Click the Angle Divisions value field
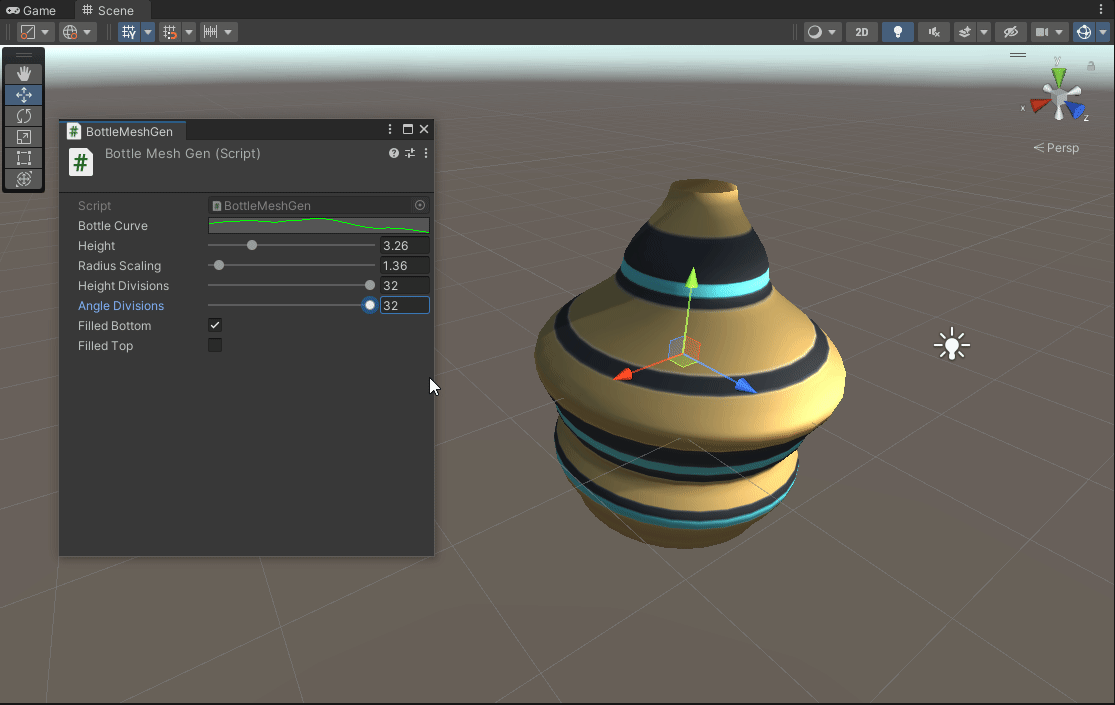The image size is (1115, 705). coord(405,305)
